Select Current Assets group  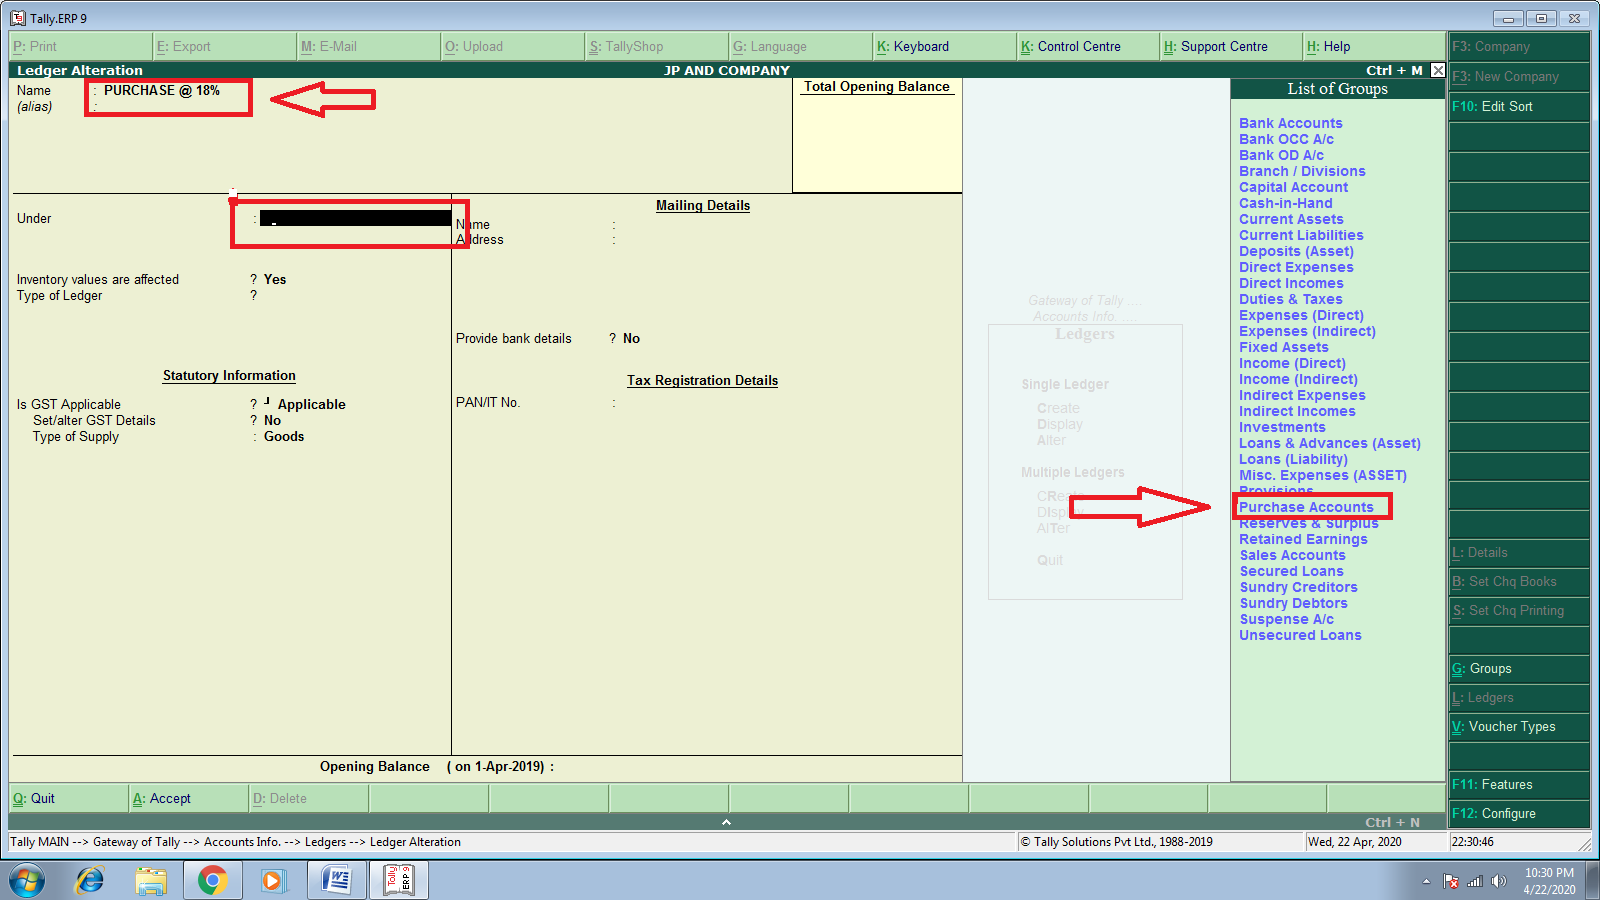coord(1291,219)
